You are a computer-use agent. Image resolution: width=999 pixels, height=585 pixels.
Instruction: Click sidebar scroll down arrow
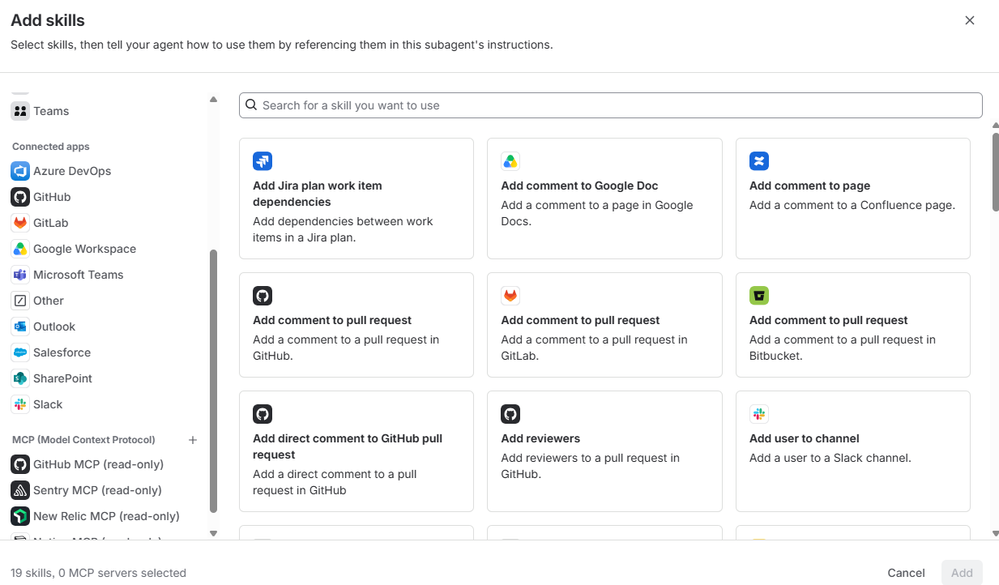pyautogui.click(x=213, y=533)
